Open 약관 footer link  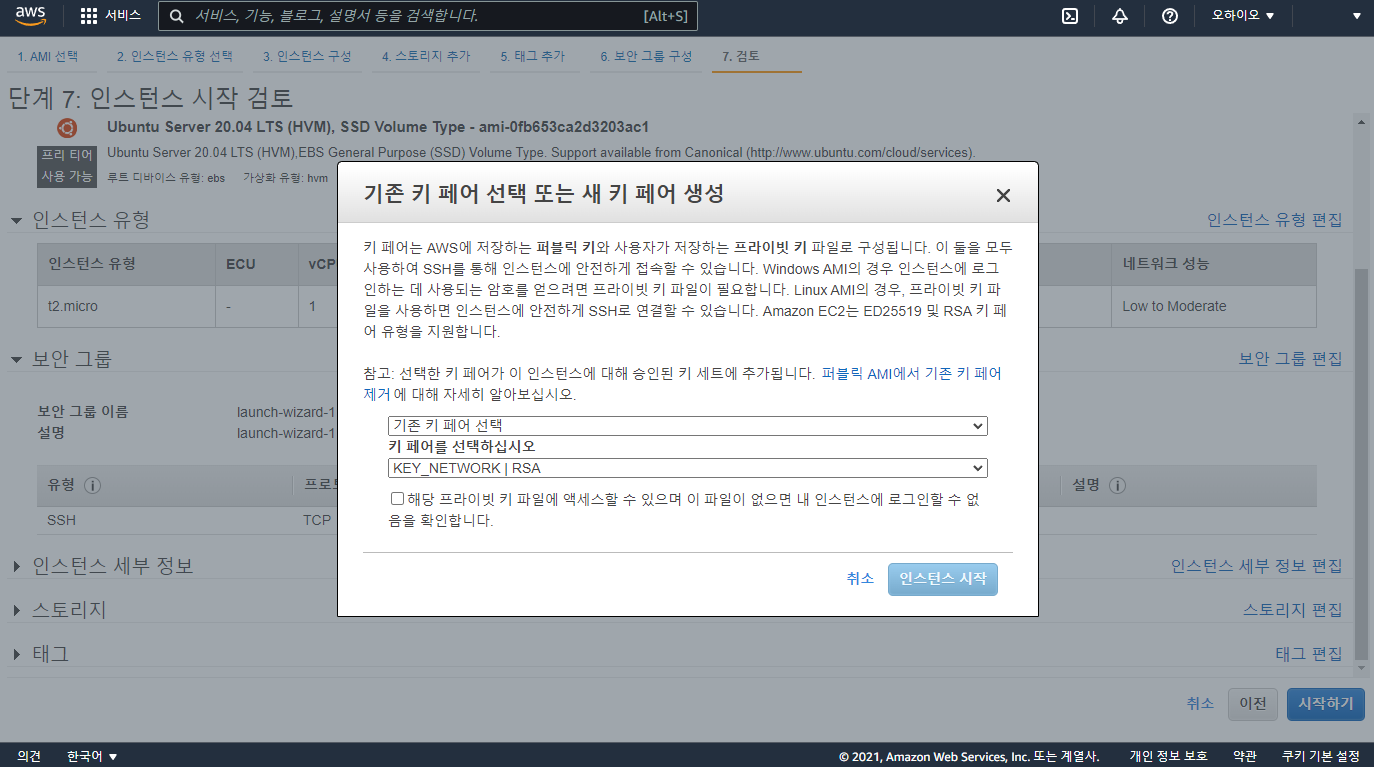tap(1244, 756)
